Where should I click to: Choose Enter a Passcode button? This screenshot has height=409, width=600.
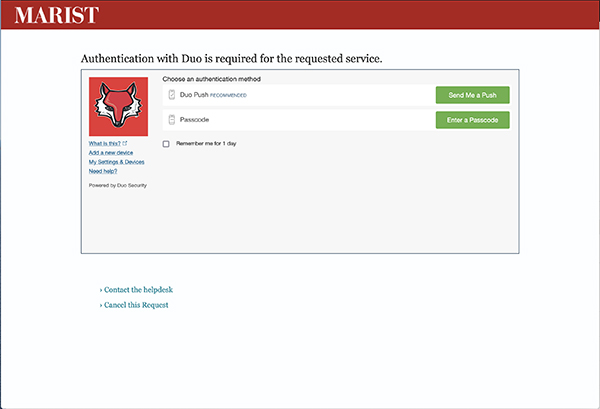click(473, 120)
